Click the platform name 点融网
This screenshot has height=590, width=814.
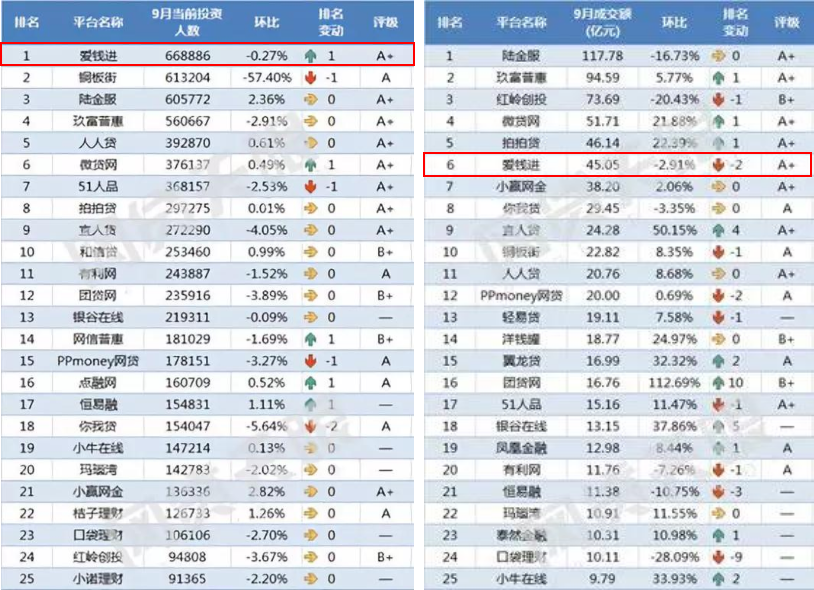coord(98,383)
